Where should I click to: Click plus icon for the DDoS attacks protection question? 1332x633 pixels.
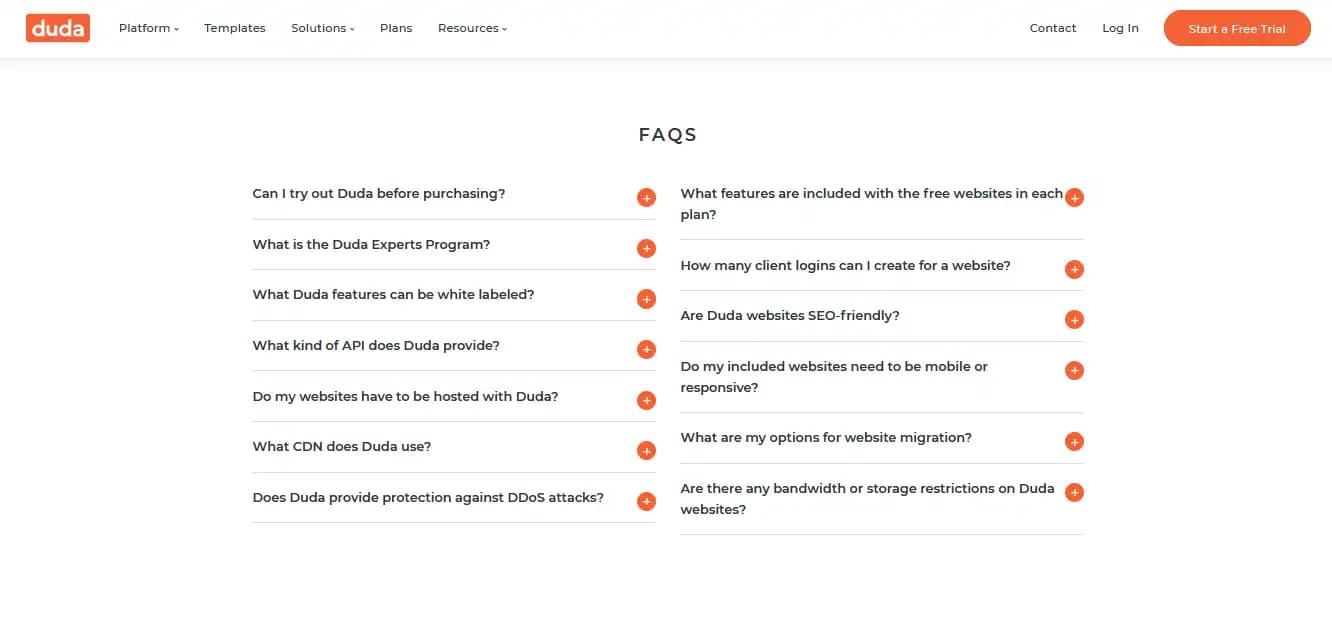646,501
